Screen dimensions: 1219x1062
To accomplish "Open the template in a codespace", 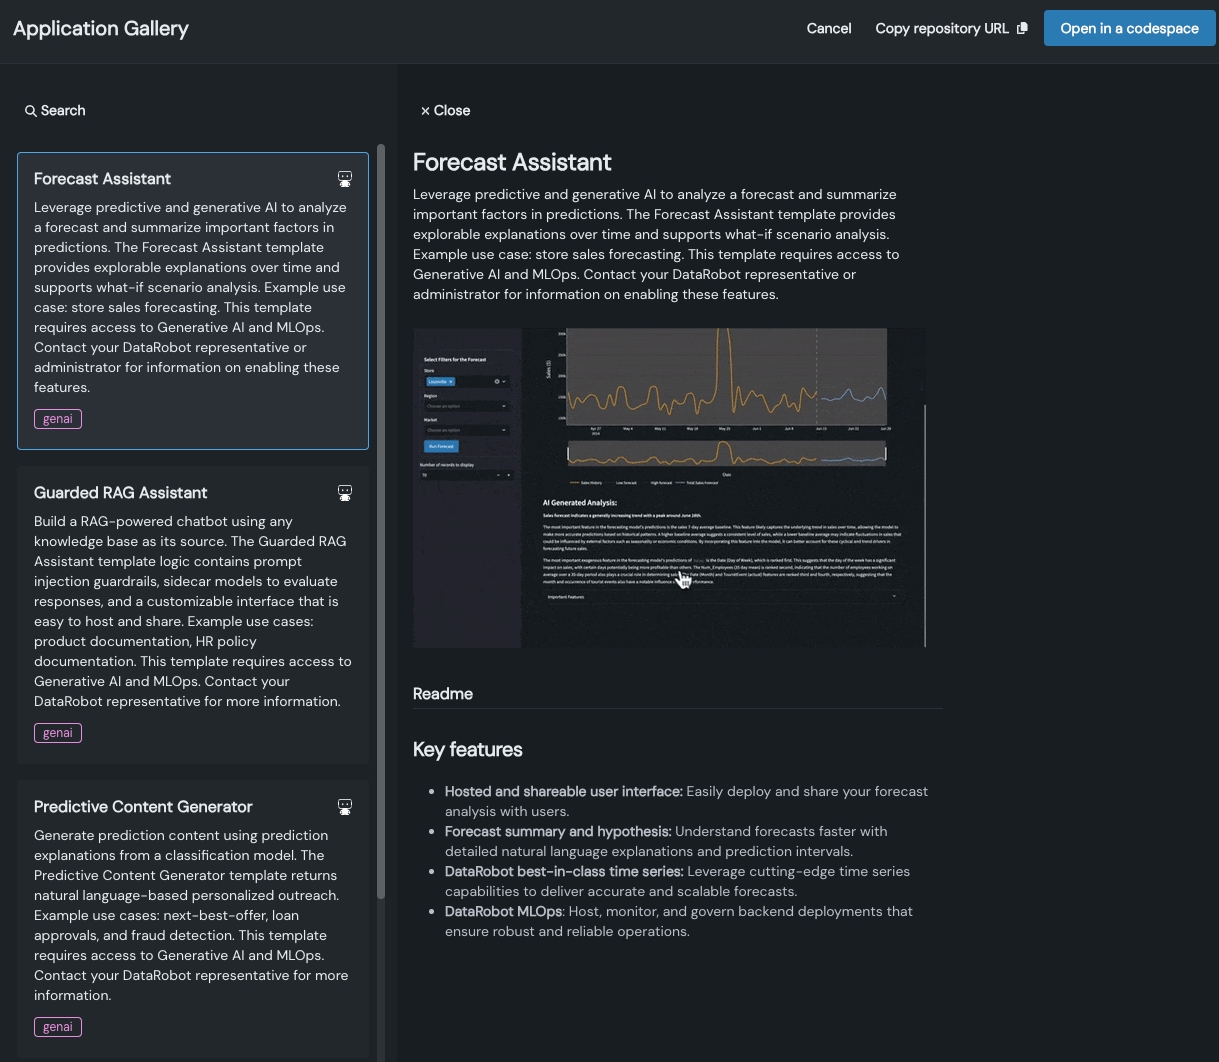I will coord(1129,29).
